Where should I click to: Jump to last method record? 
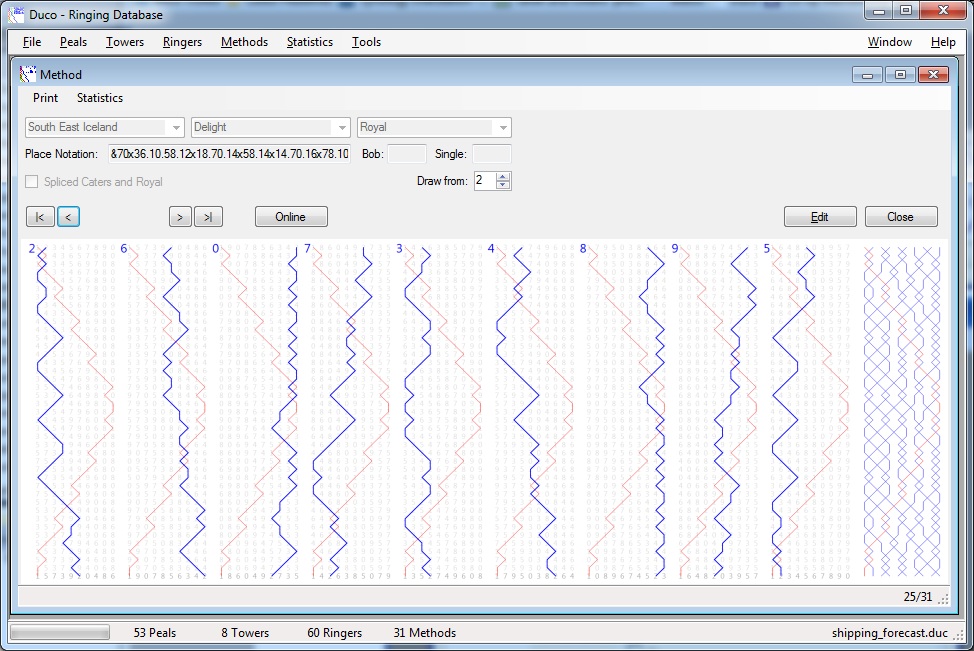(209, 217)
